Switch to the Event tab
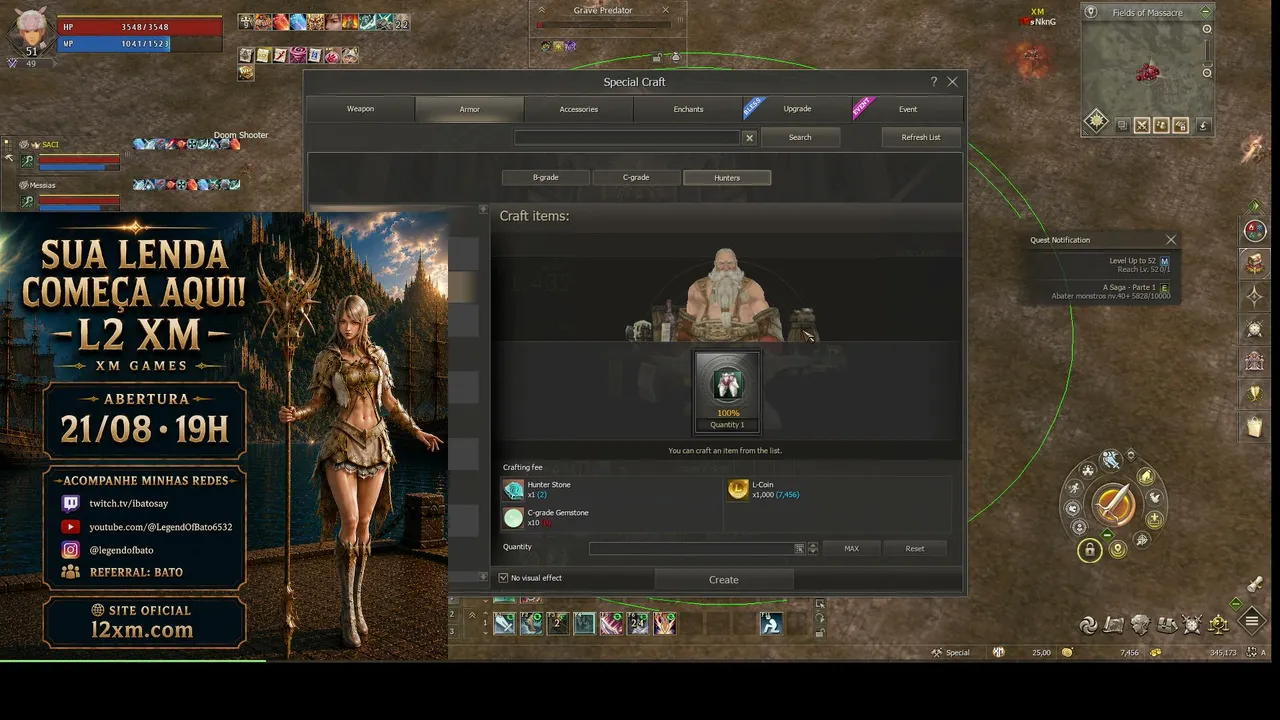1280x720 pixels. [907, 109]
